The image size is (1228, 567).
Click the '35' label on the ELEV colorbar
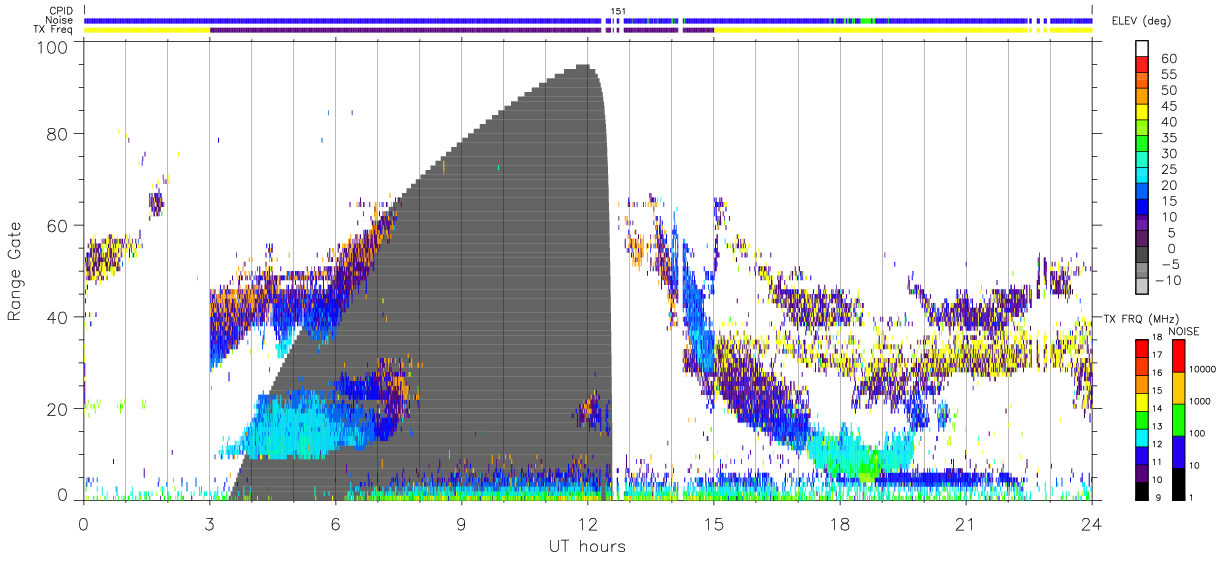click(1167, 138)
